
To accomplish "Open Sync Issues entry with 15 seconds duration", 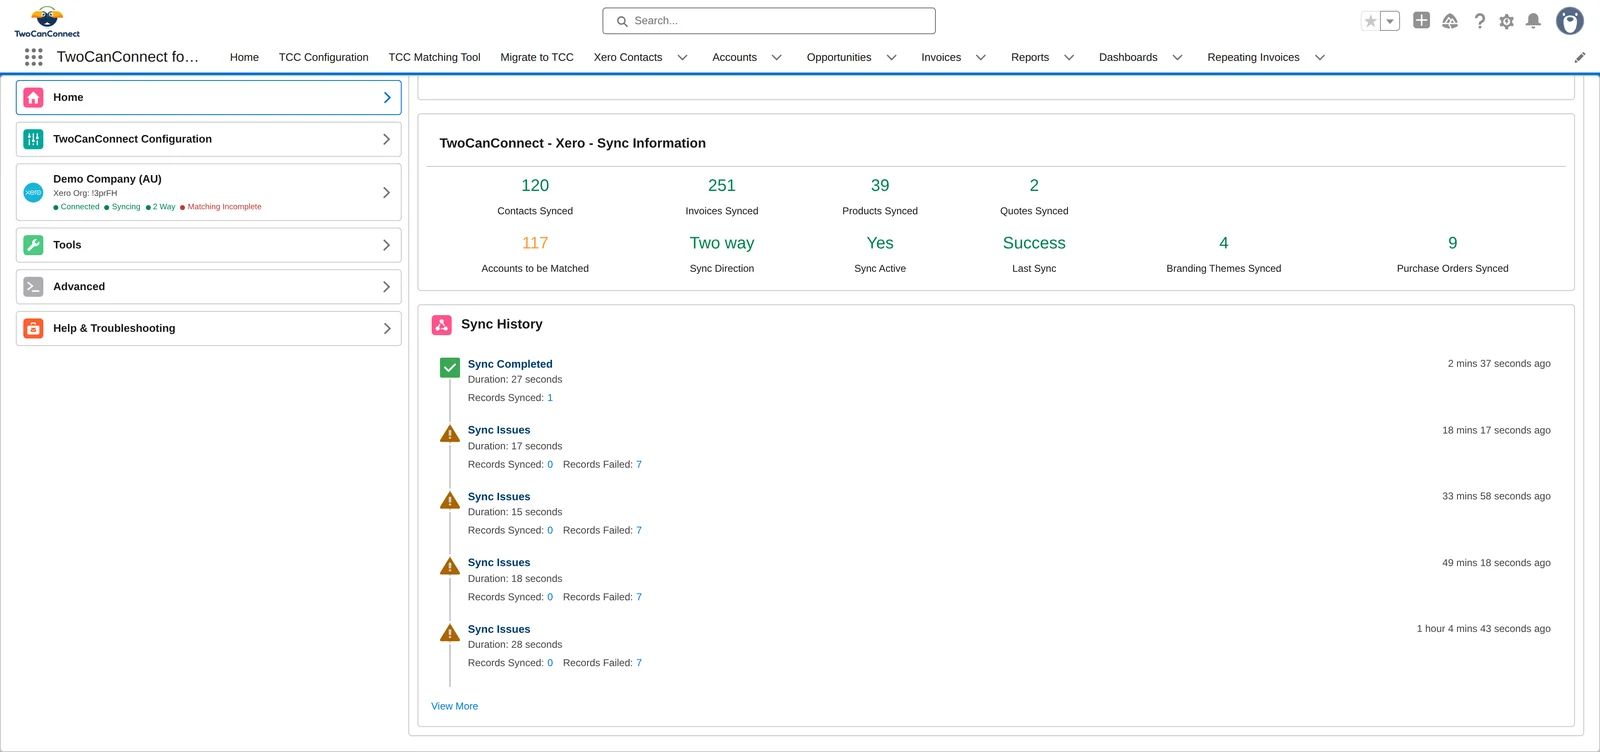I will [x=499, y=496].
